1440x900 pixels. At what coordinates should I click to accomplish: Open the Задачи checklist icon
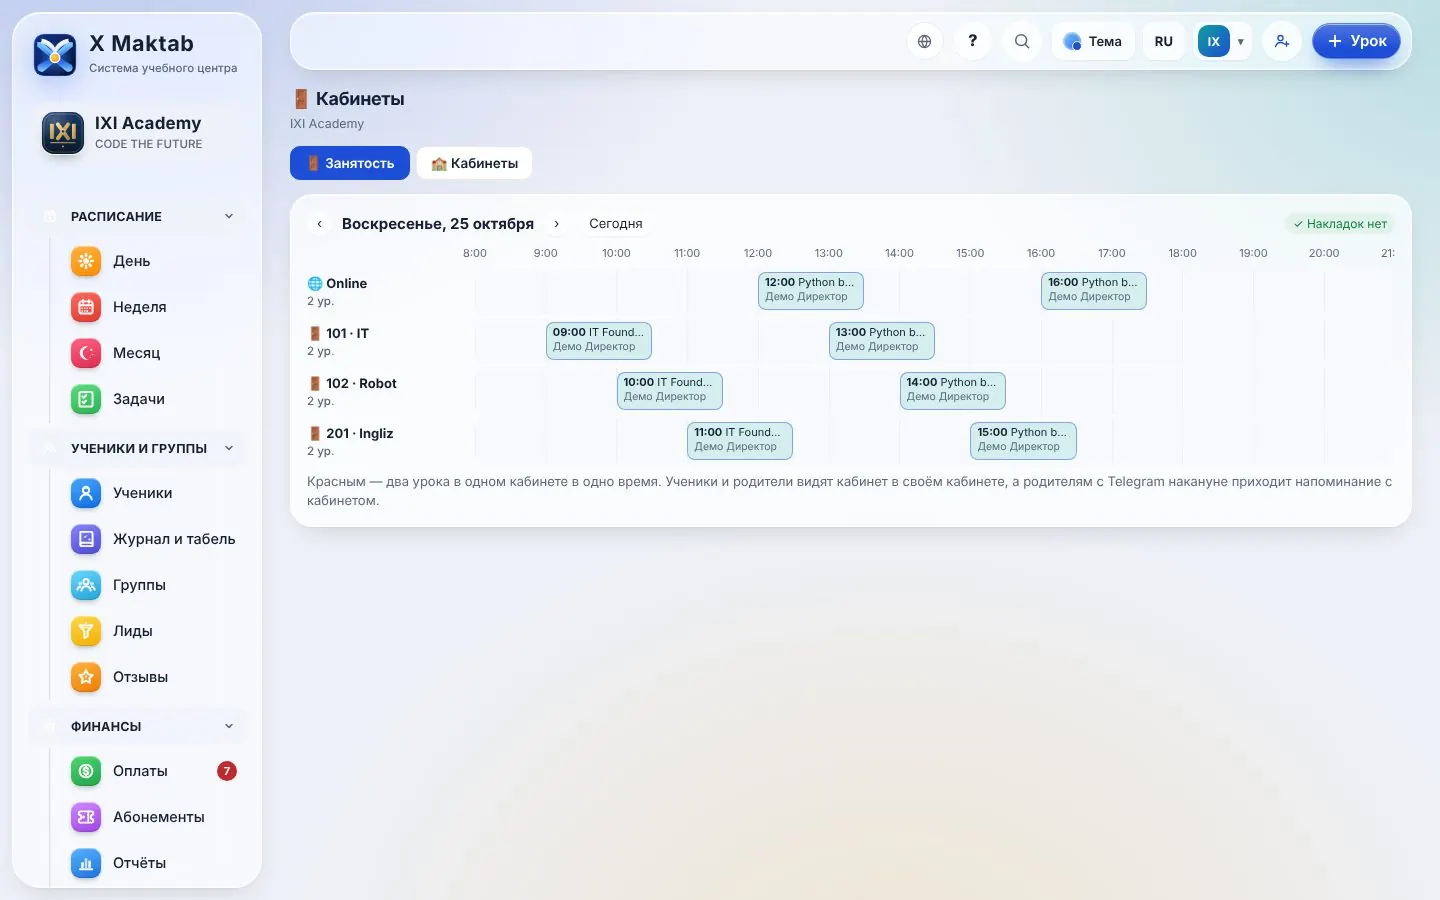pos(86,399)
